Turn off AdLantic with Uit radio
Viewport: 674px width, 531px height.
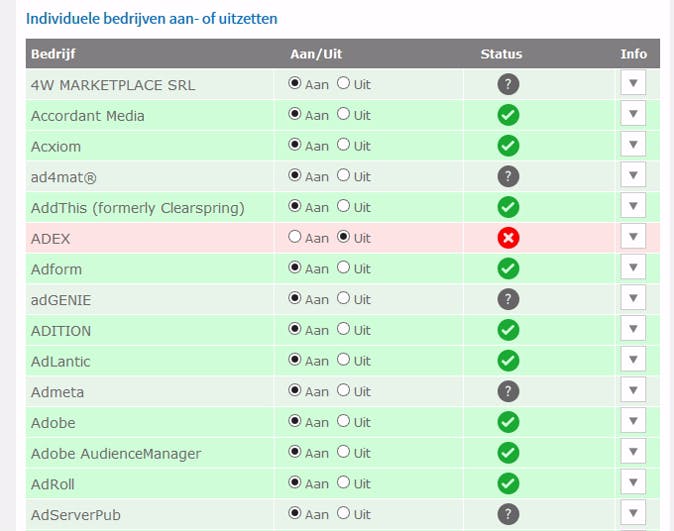(343, 359)
